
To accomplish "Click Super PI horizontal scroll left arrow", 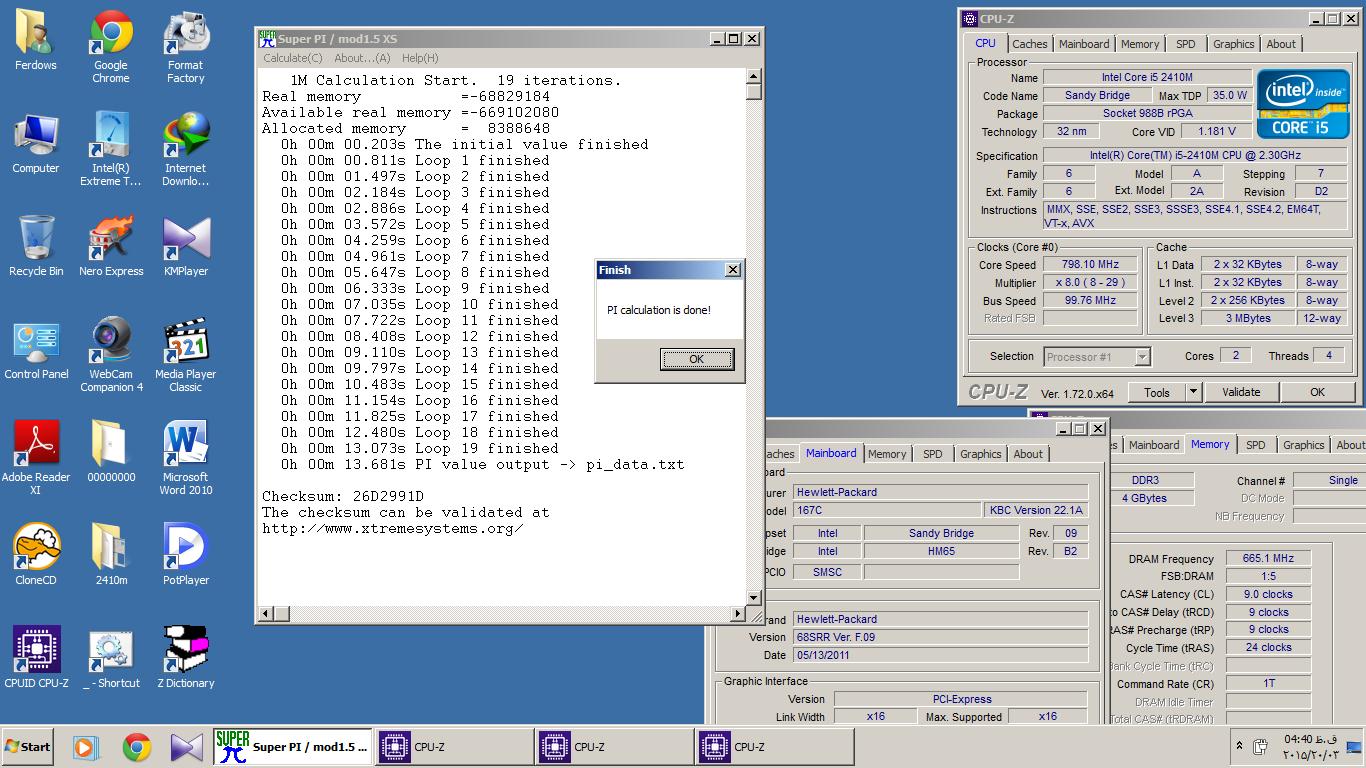I will coord(266,614).
